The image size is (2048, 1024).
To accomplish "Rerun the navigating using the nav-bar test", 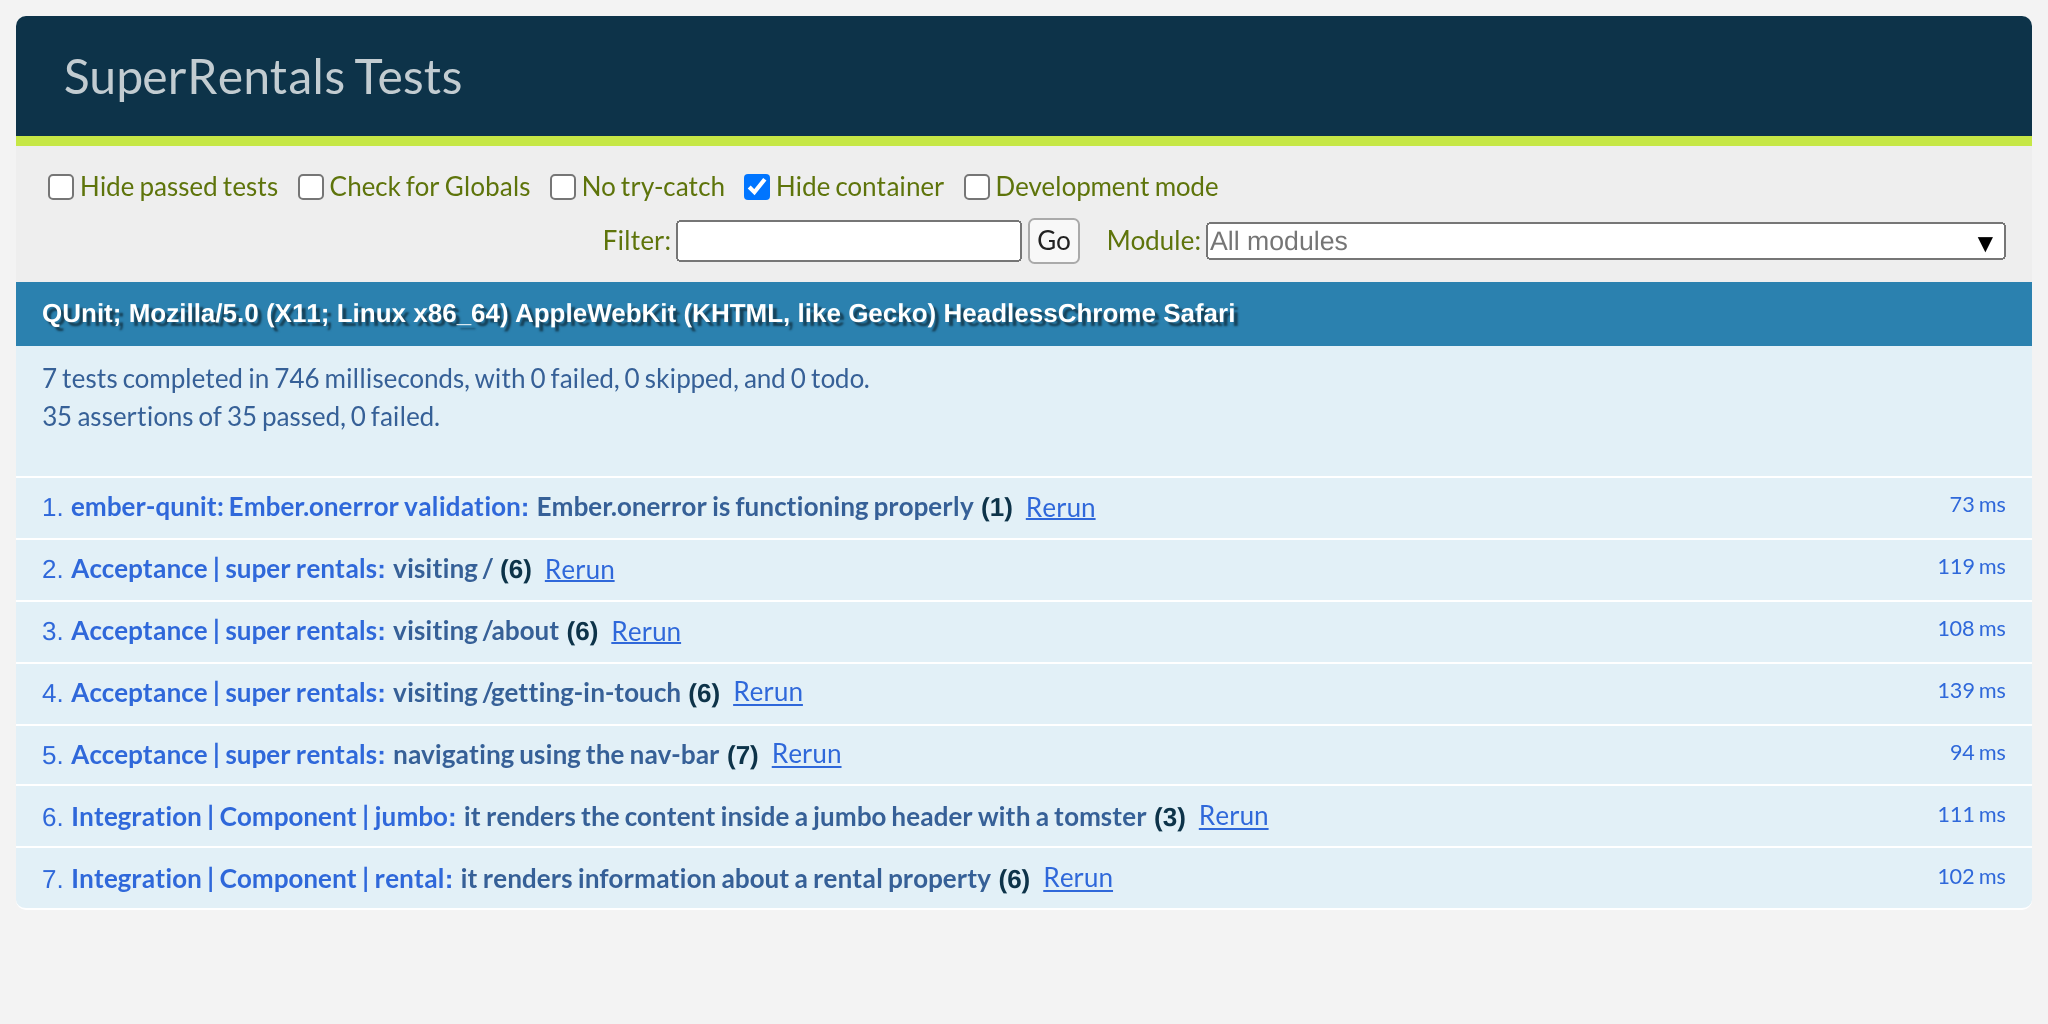I will coord(806,754).
